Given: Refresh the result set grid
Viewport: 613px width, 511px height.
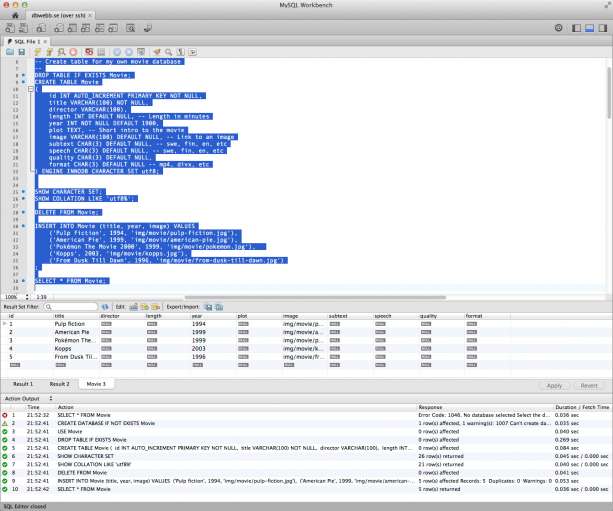Looking at the screenshot, I should [x=105, y=307].
